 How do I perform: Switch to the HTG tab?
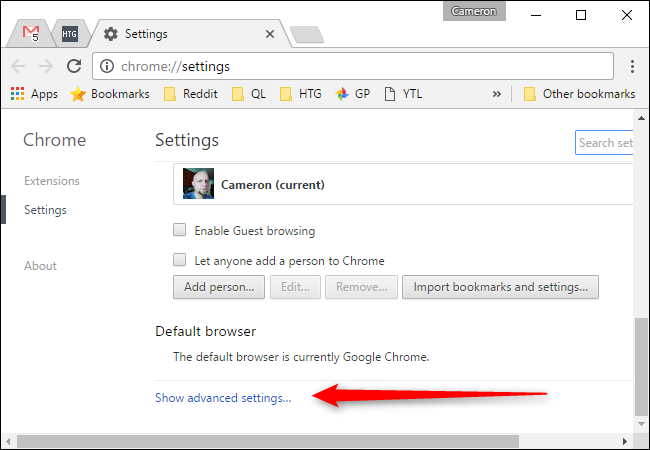point(69,34)
